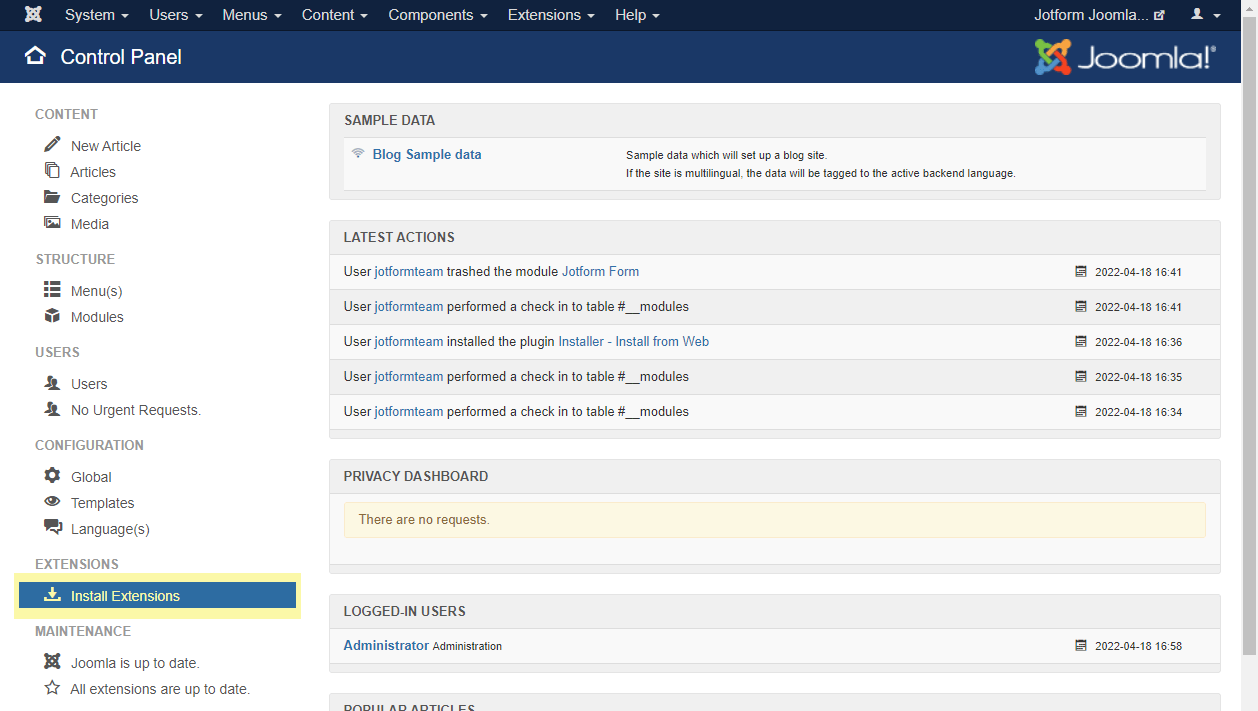Click the Install Extensions download icon
The image size is (1258, 711).
[52, 595]
